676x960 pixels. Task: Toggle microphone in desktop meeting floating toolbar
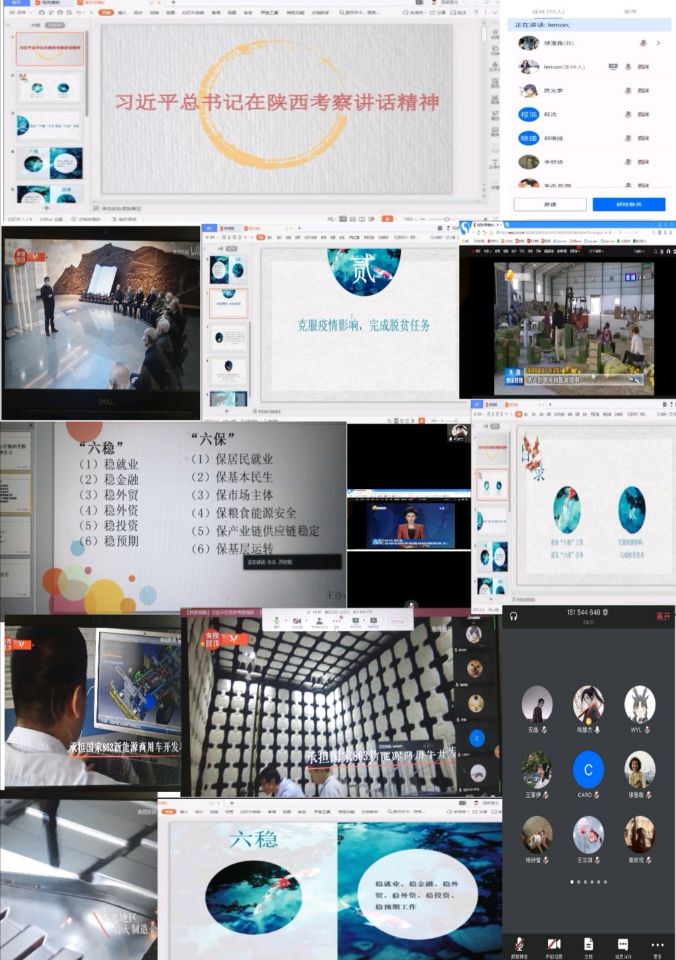click(277, 621)
